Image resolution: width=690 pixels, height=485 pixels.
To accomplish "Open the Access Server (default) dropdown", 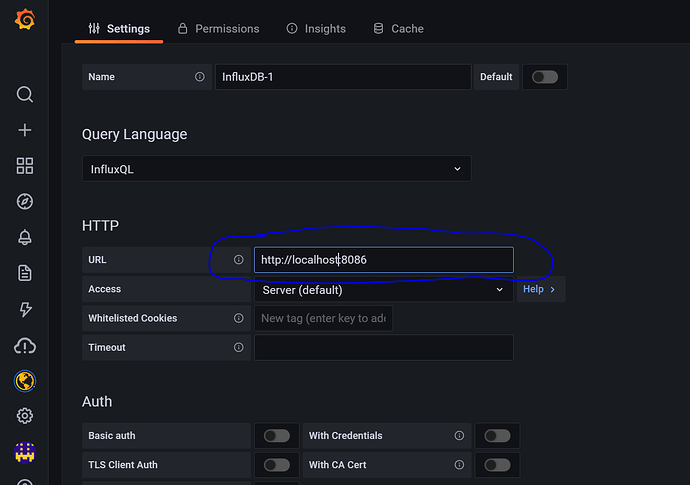I will click(x=383, y=290).
